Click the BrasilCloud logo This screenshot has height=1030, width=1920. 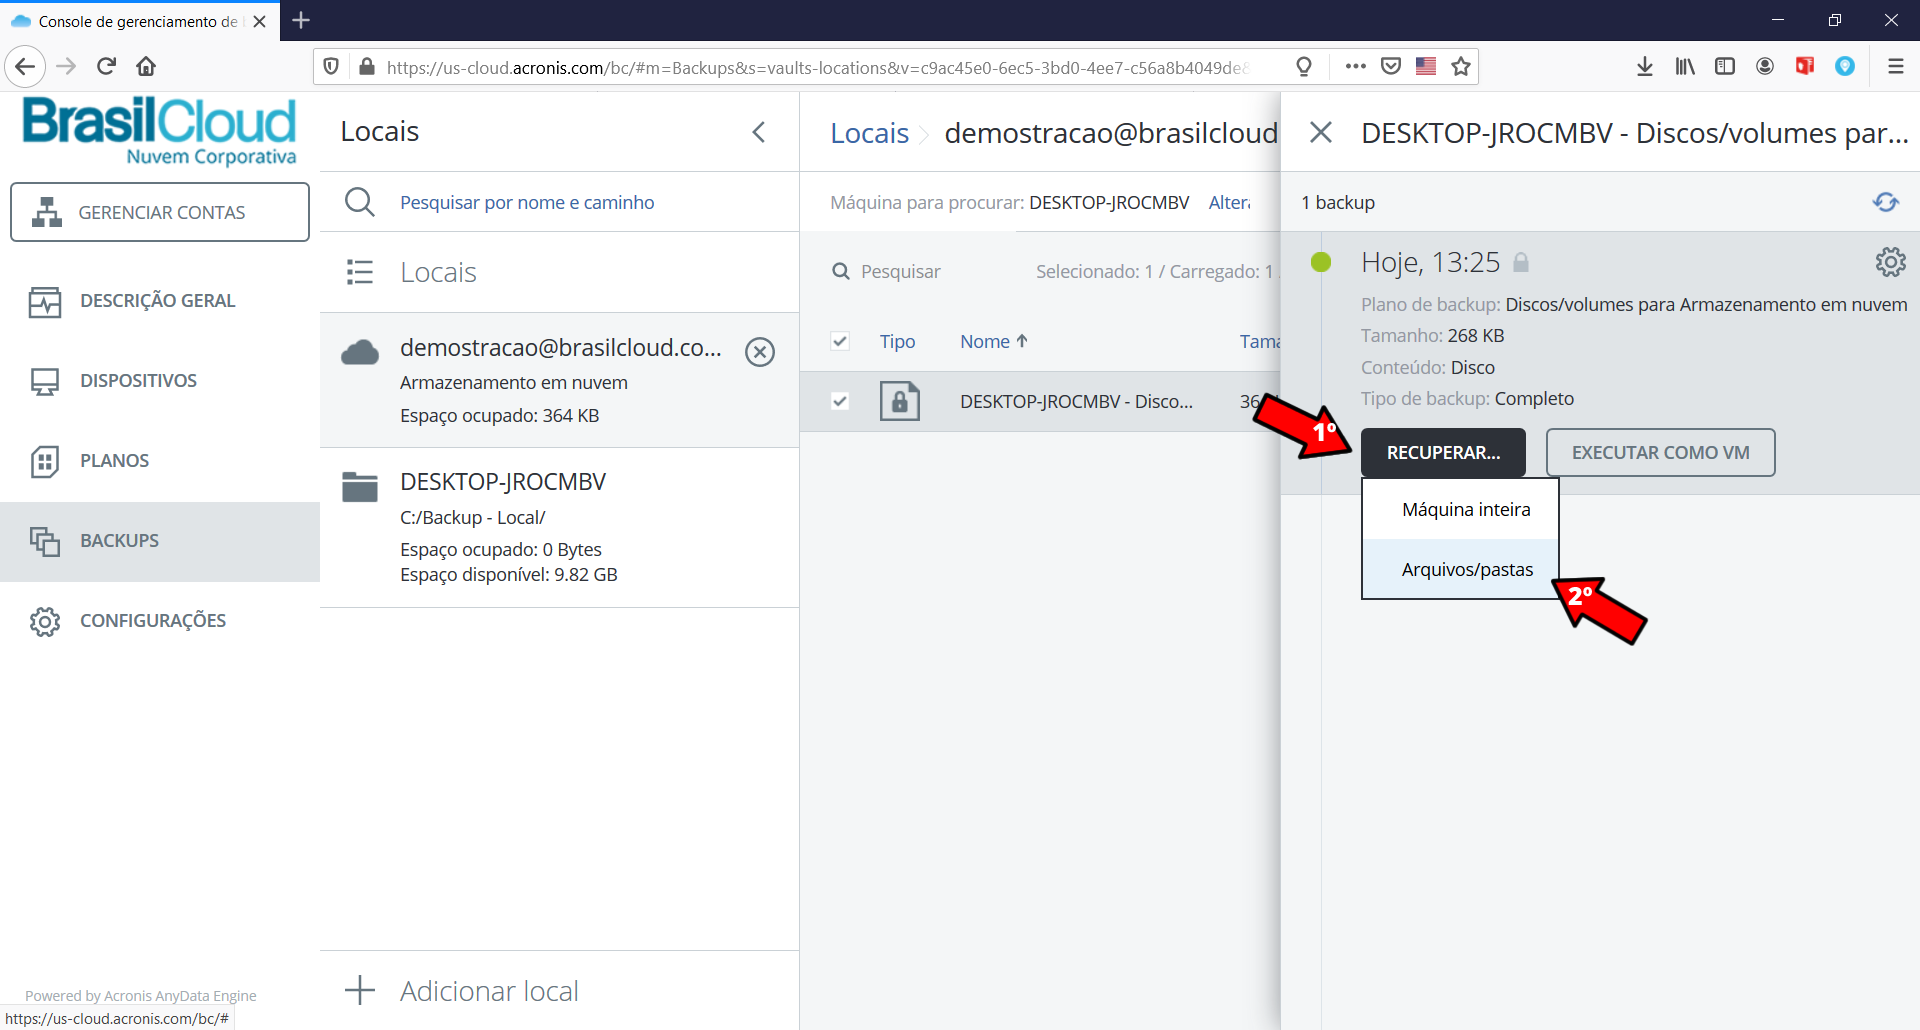160,130
